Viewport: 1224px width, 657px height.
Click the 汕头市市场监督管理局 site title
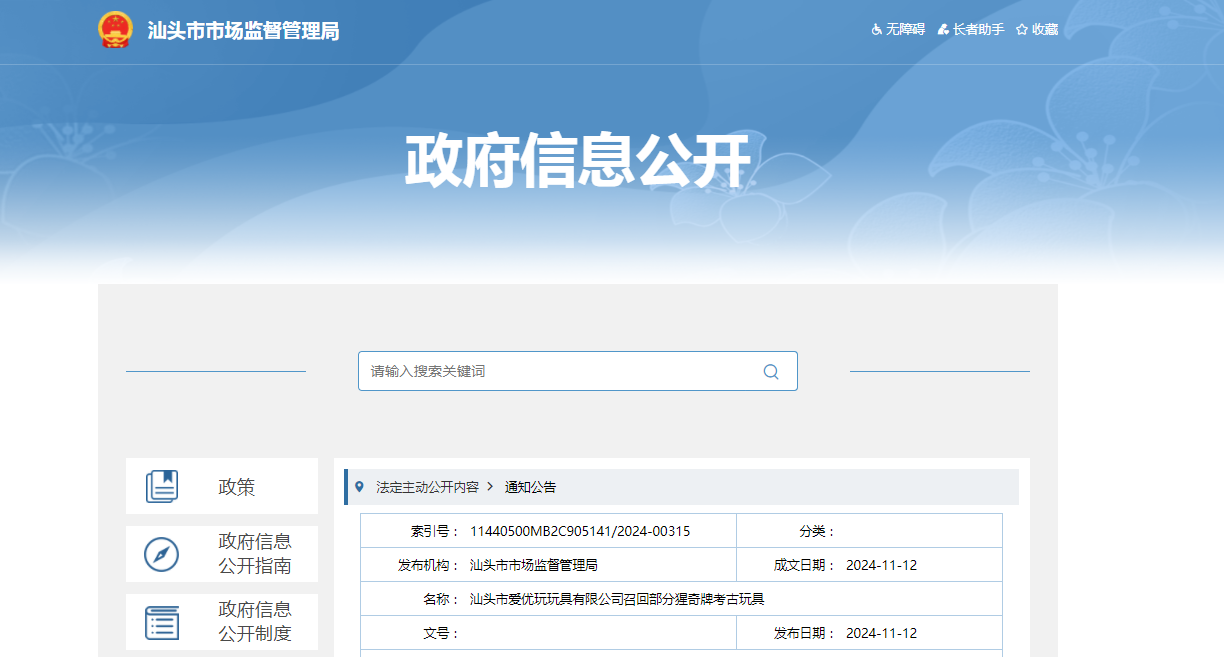click(243, 31)
